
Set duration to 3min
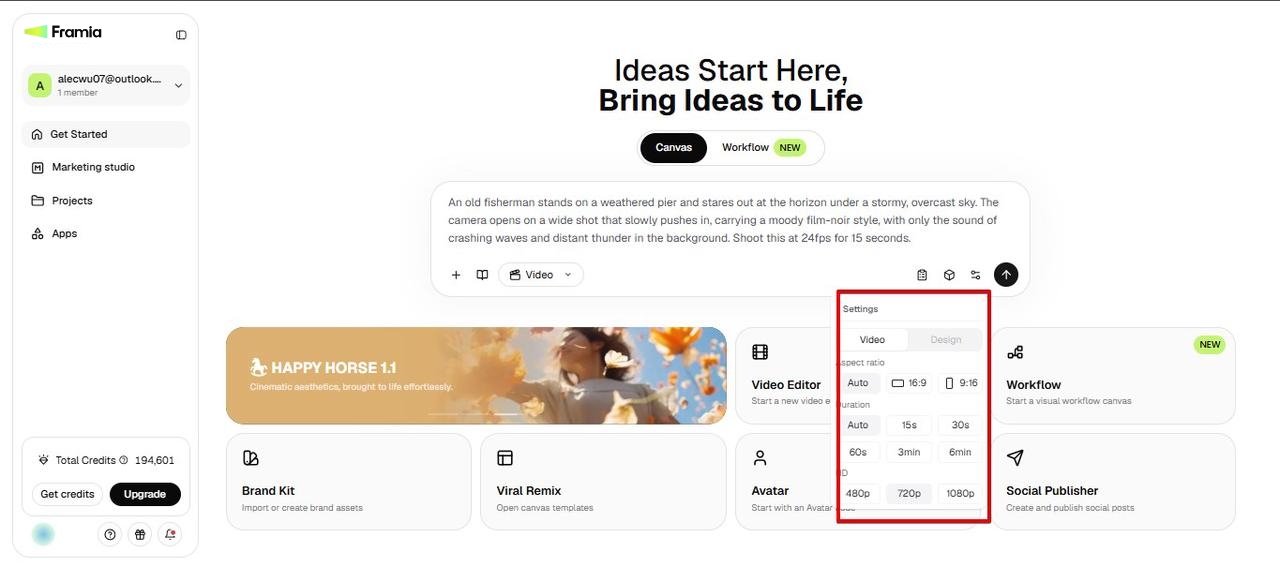pyautogui.click(x=909, y=452)
